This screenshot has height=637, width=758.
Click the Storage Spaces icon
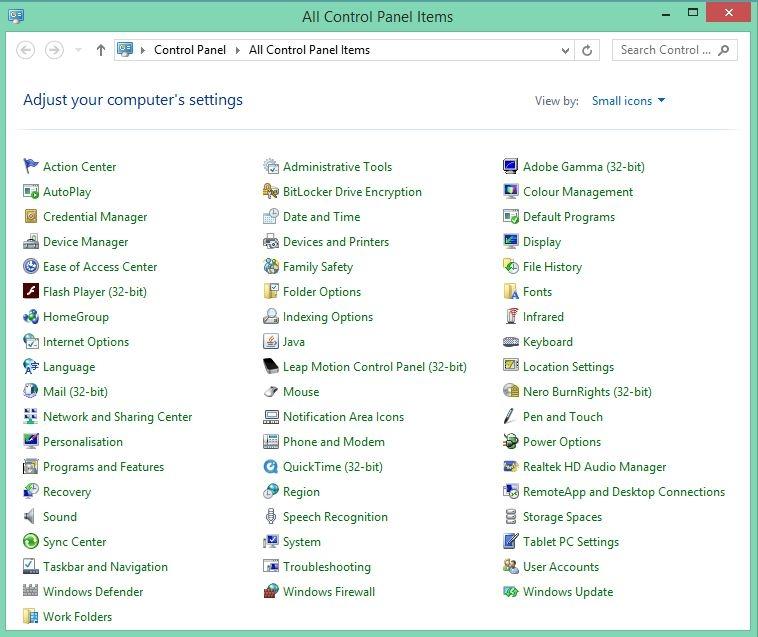click(x=510, y=516)
